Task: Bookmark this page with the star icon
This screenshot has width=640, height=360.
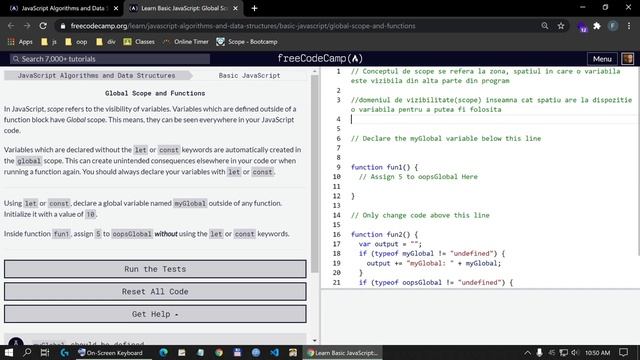Action: tap(561, 26)
